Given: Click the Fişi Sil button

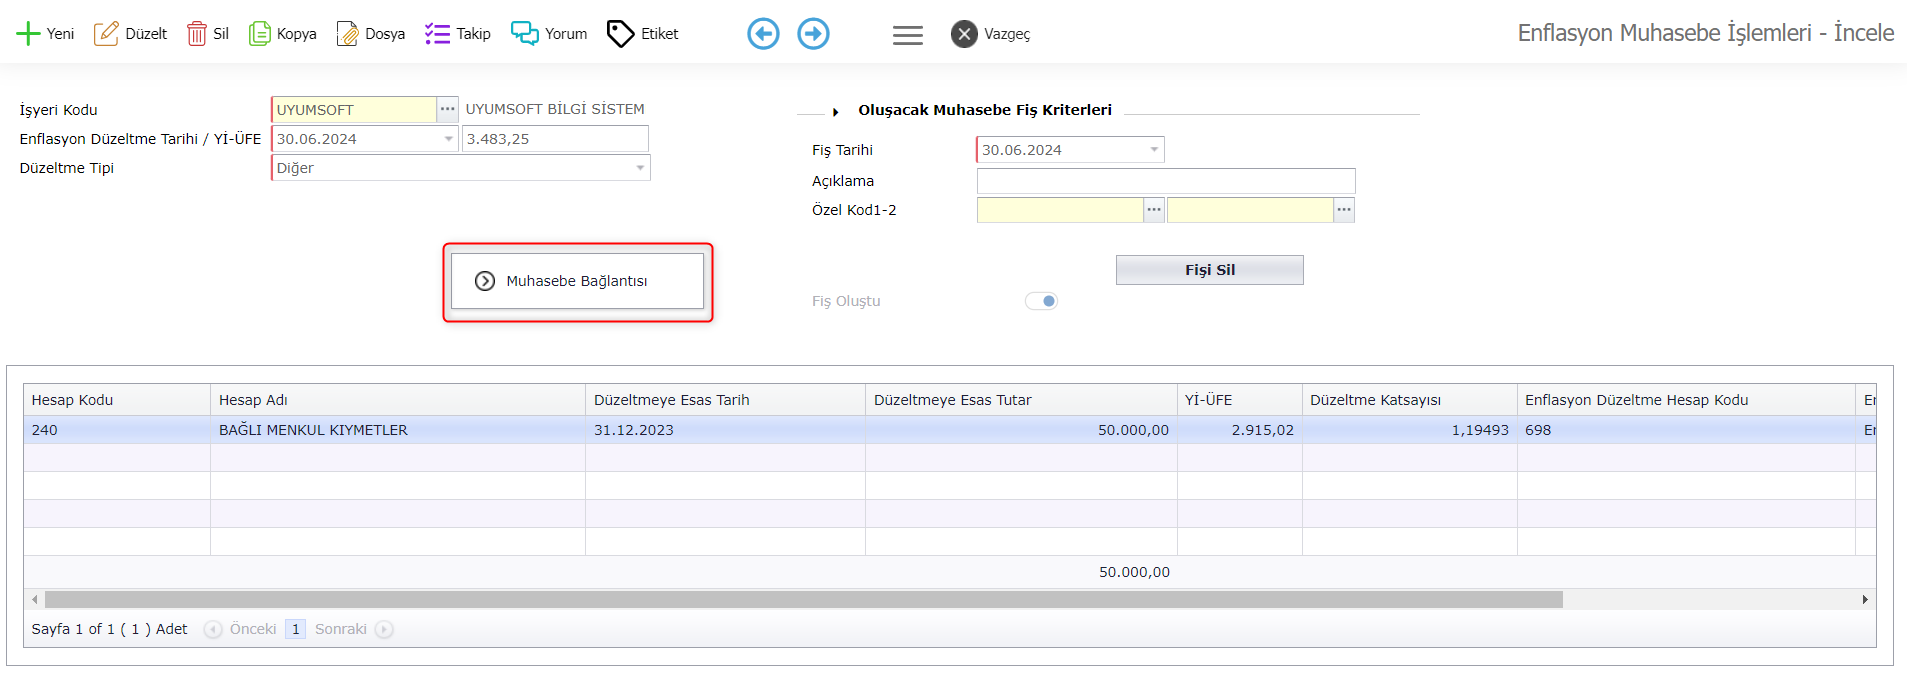Looking at the screenshot, I should pos(1210,270).
